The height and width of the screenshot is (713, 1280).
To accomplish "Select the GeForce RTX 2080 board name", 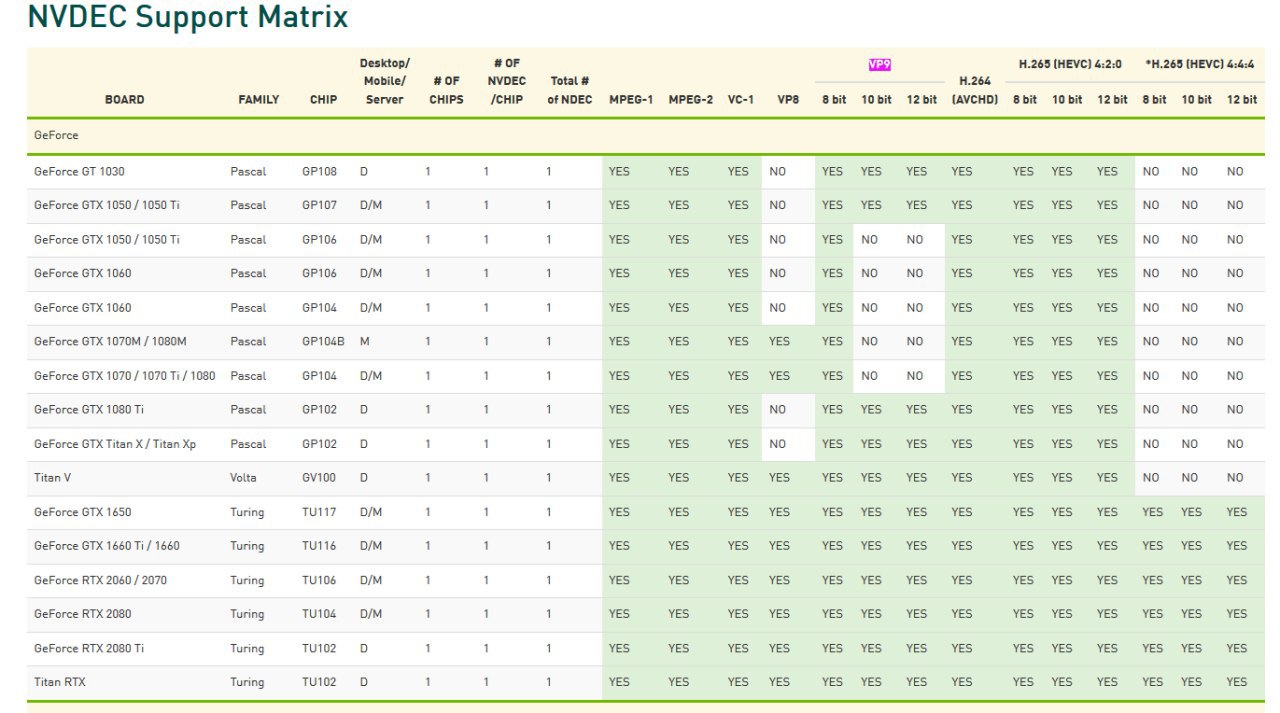I will pyautogui.click(x=82, y=614).
